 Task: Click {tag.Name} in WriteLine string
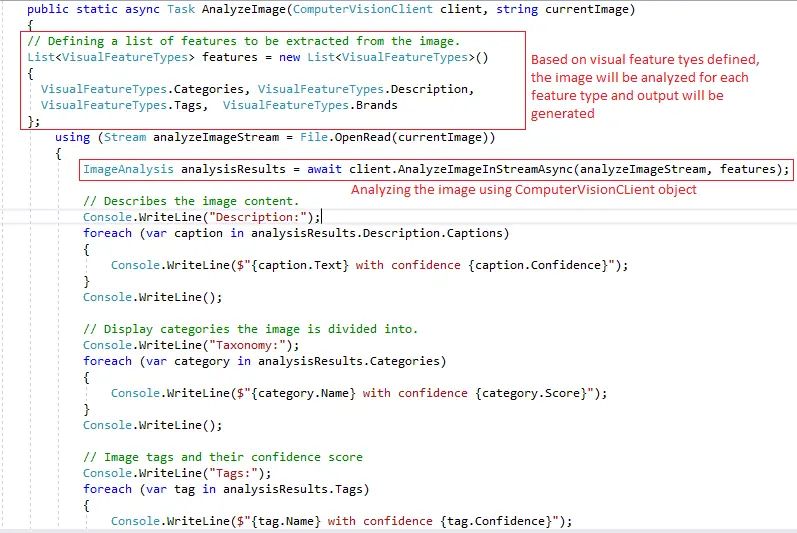coord(286,521)
